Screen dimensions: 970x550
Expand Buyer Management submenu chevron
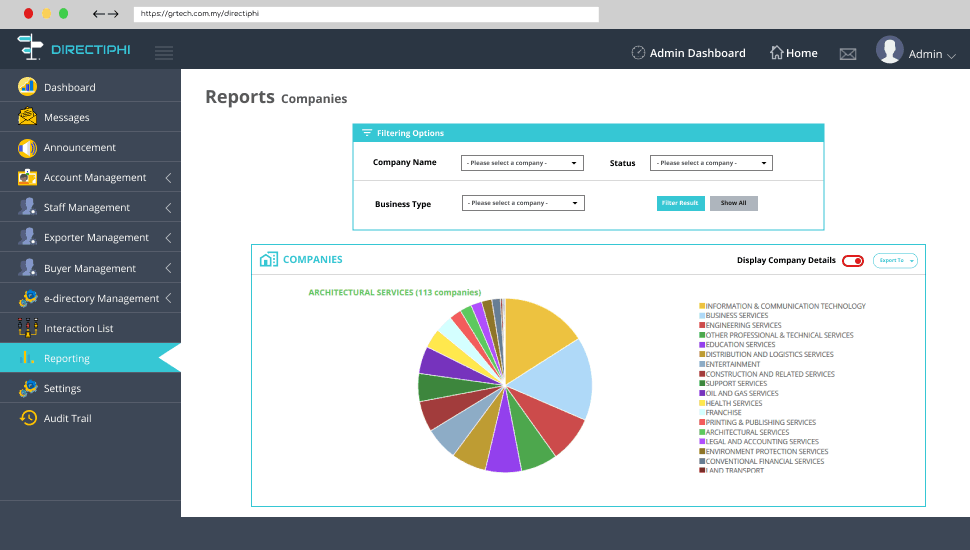point(168,268)
